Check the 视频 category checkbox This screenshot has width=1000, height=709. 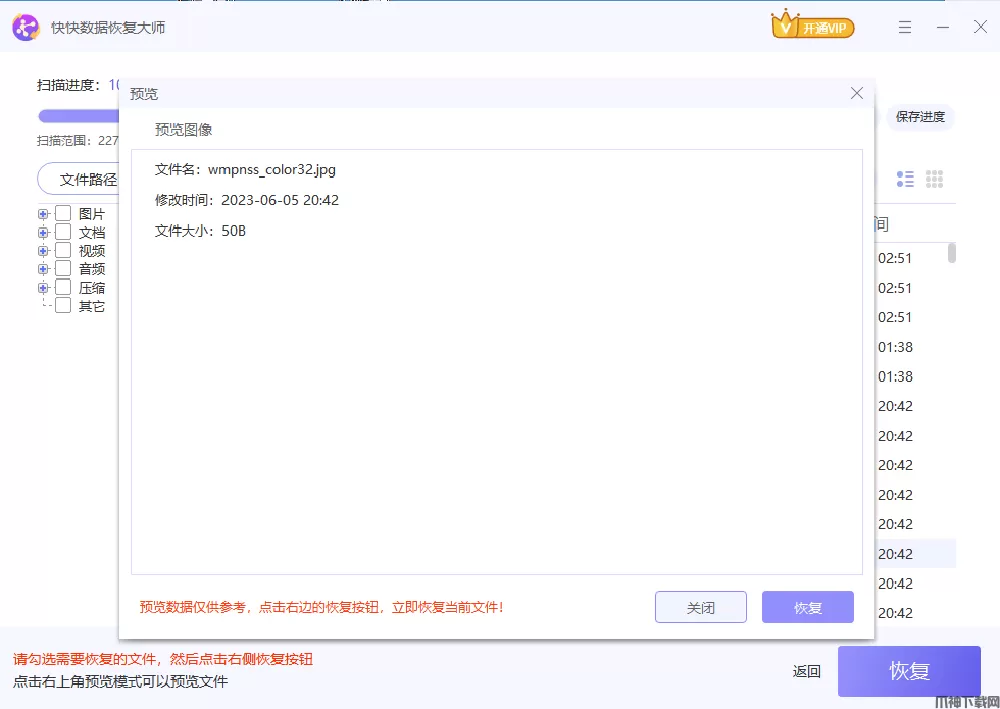coord(62,250)
